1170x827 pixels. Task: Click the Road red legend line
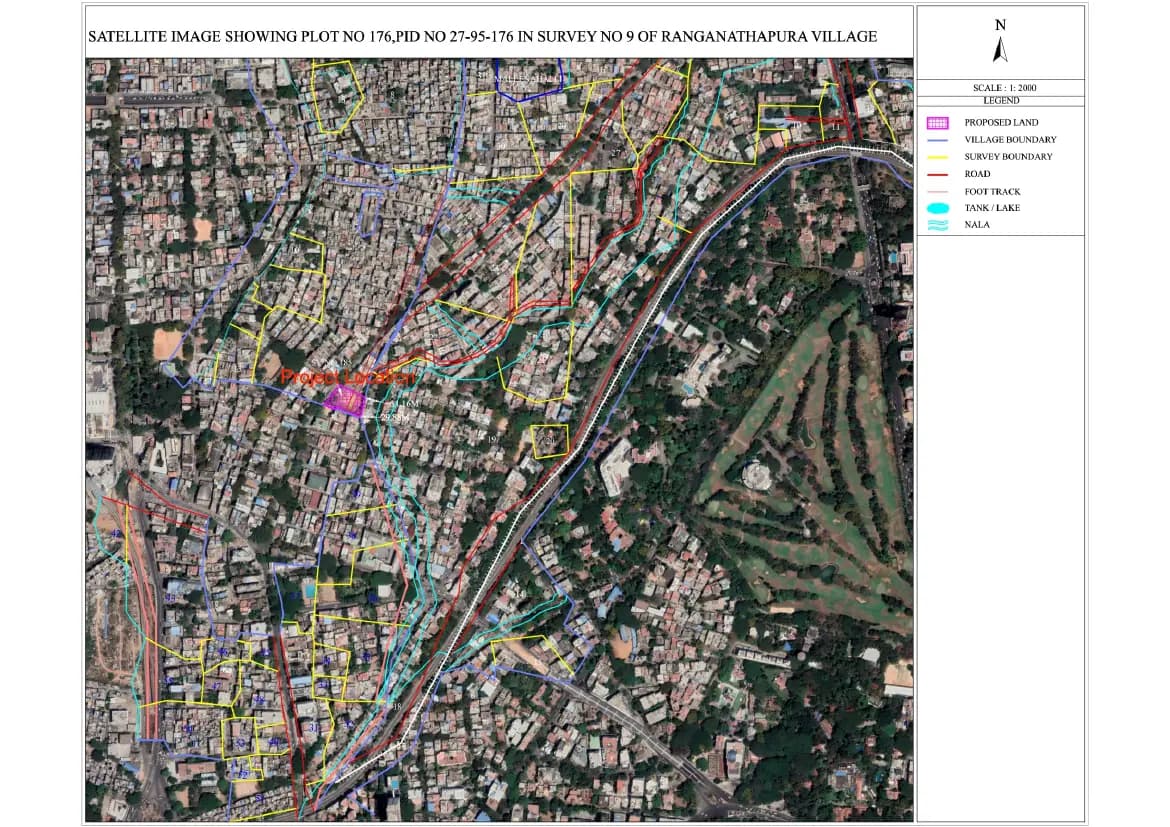click(937, 175)
